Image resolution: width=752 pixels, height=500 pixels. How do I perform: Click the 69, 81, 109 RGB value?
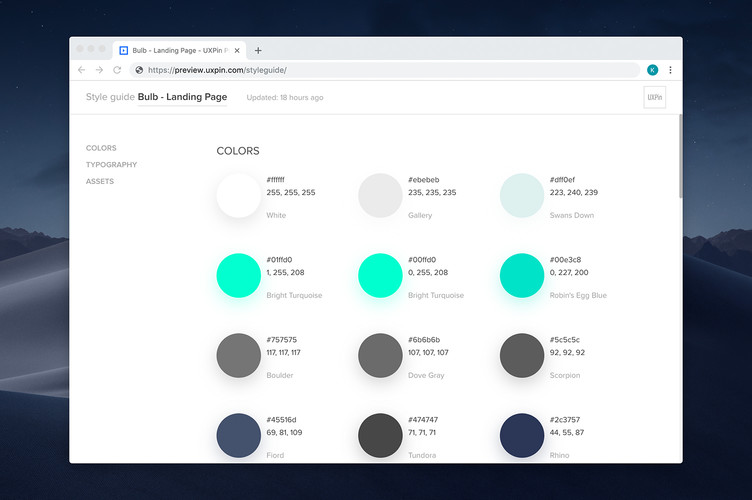coord(284,432)
